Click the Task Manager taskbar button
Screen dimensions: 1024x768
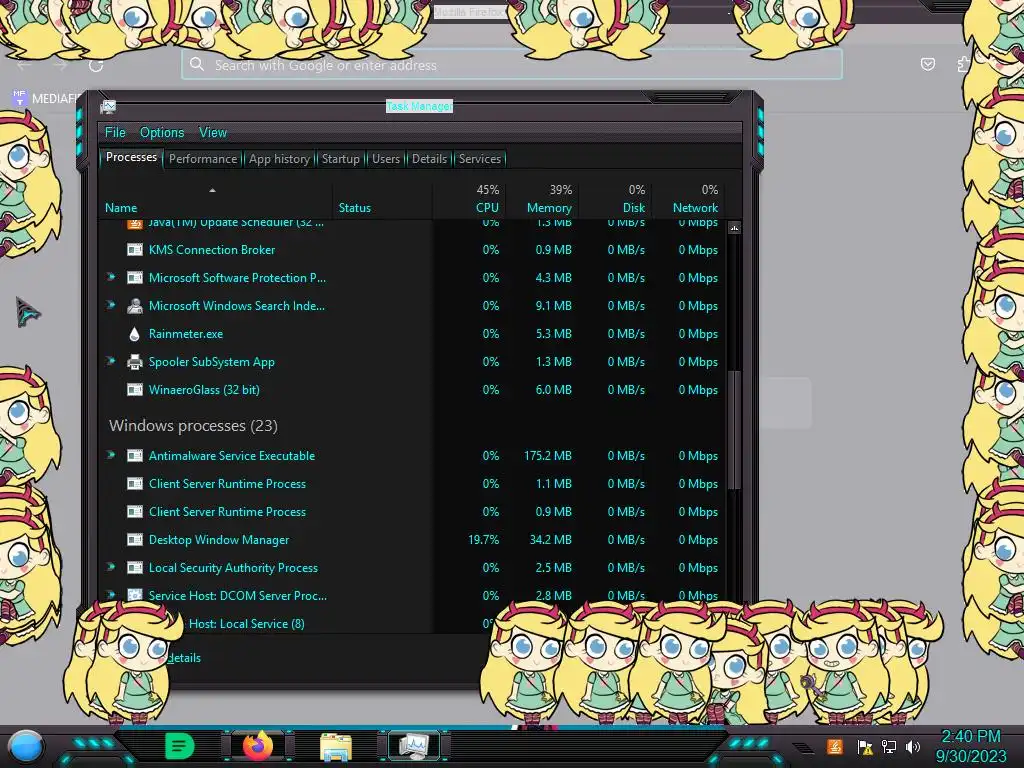(x=414, y=746)
